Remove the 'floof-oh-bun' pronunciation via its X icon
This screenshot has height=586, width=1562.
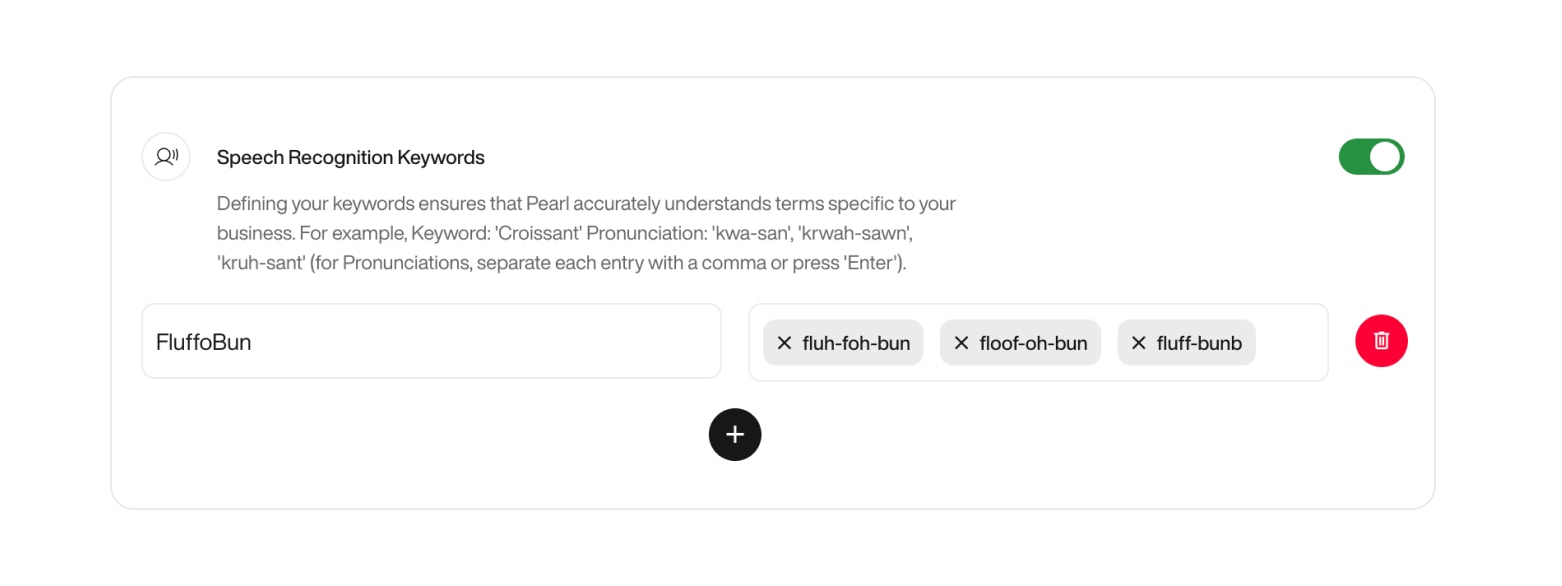pos(961,342)
